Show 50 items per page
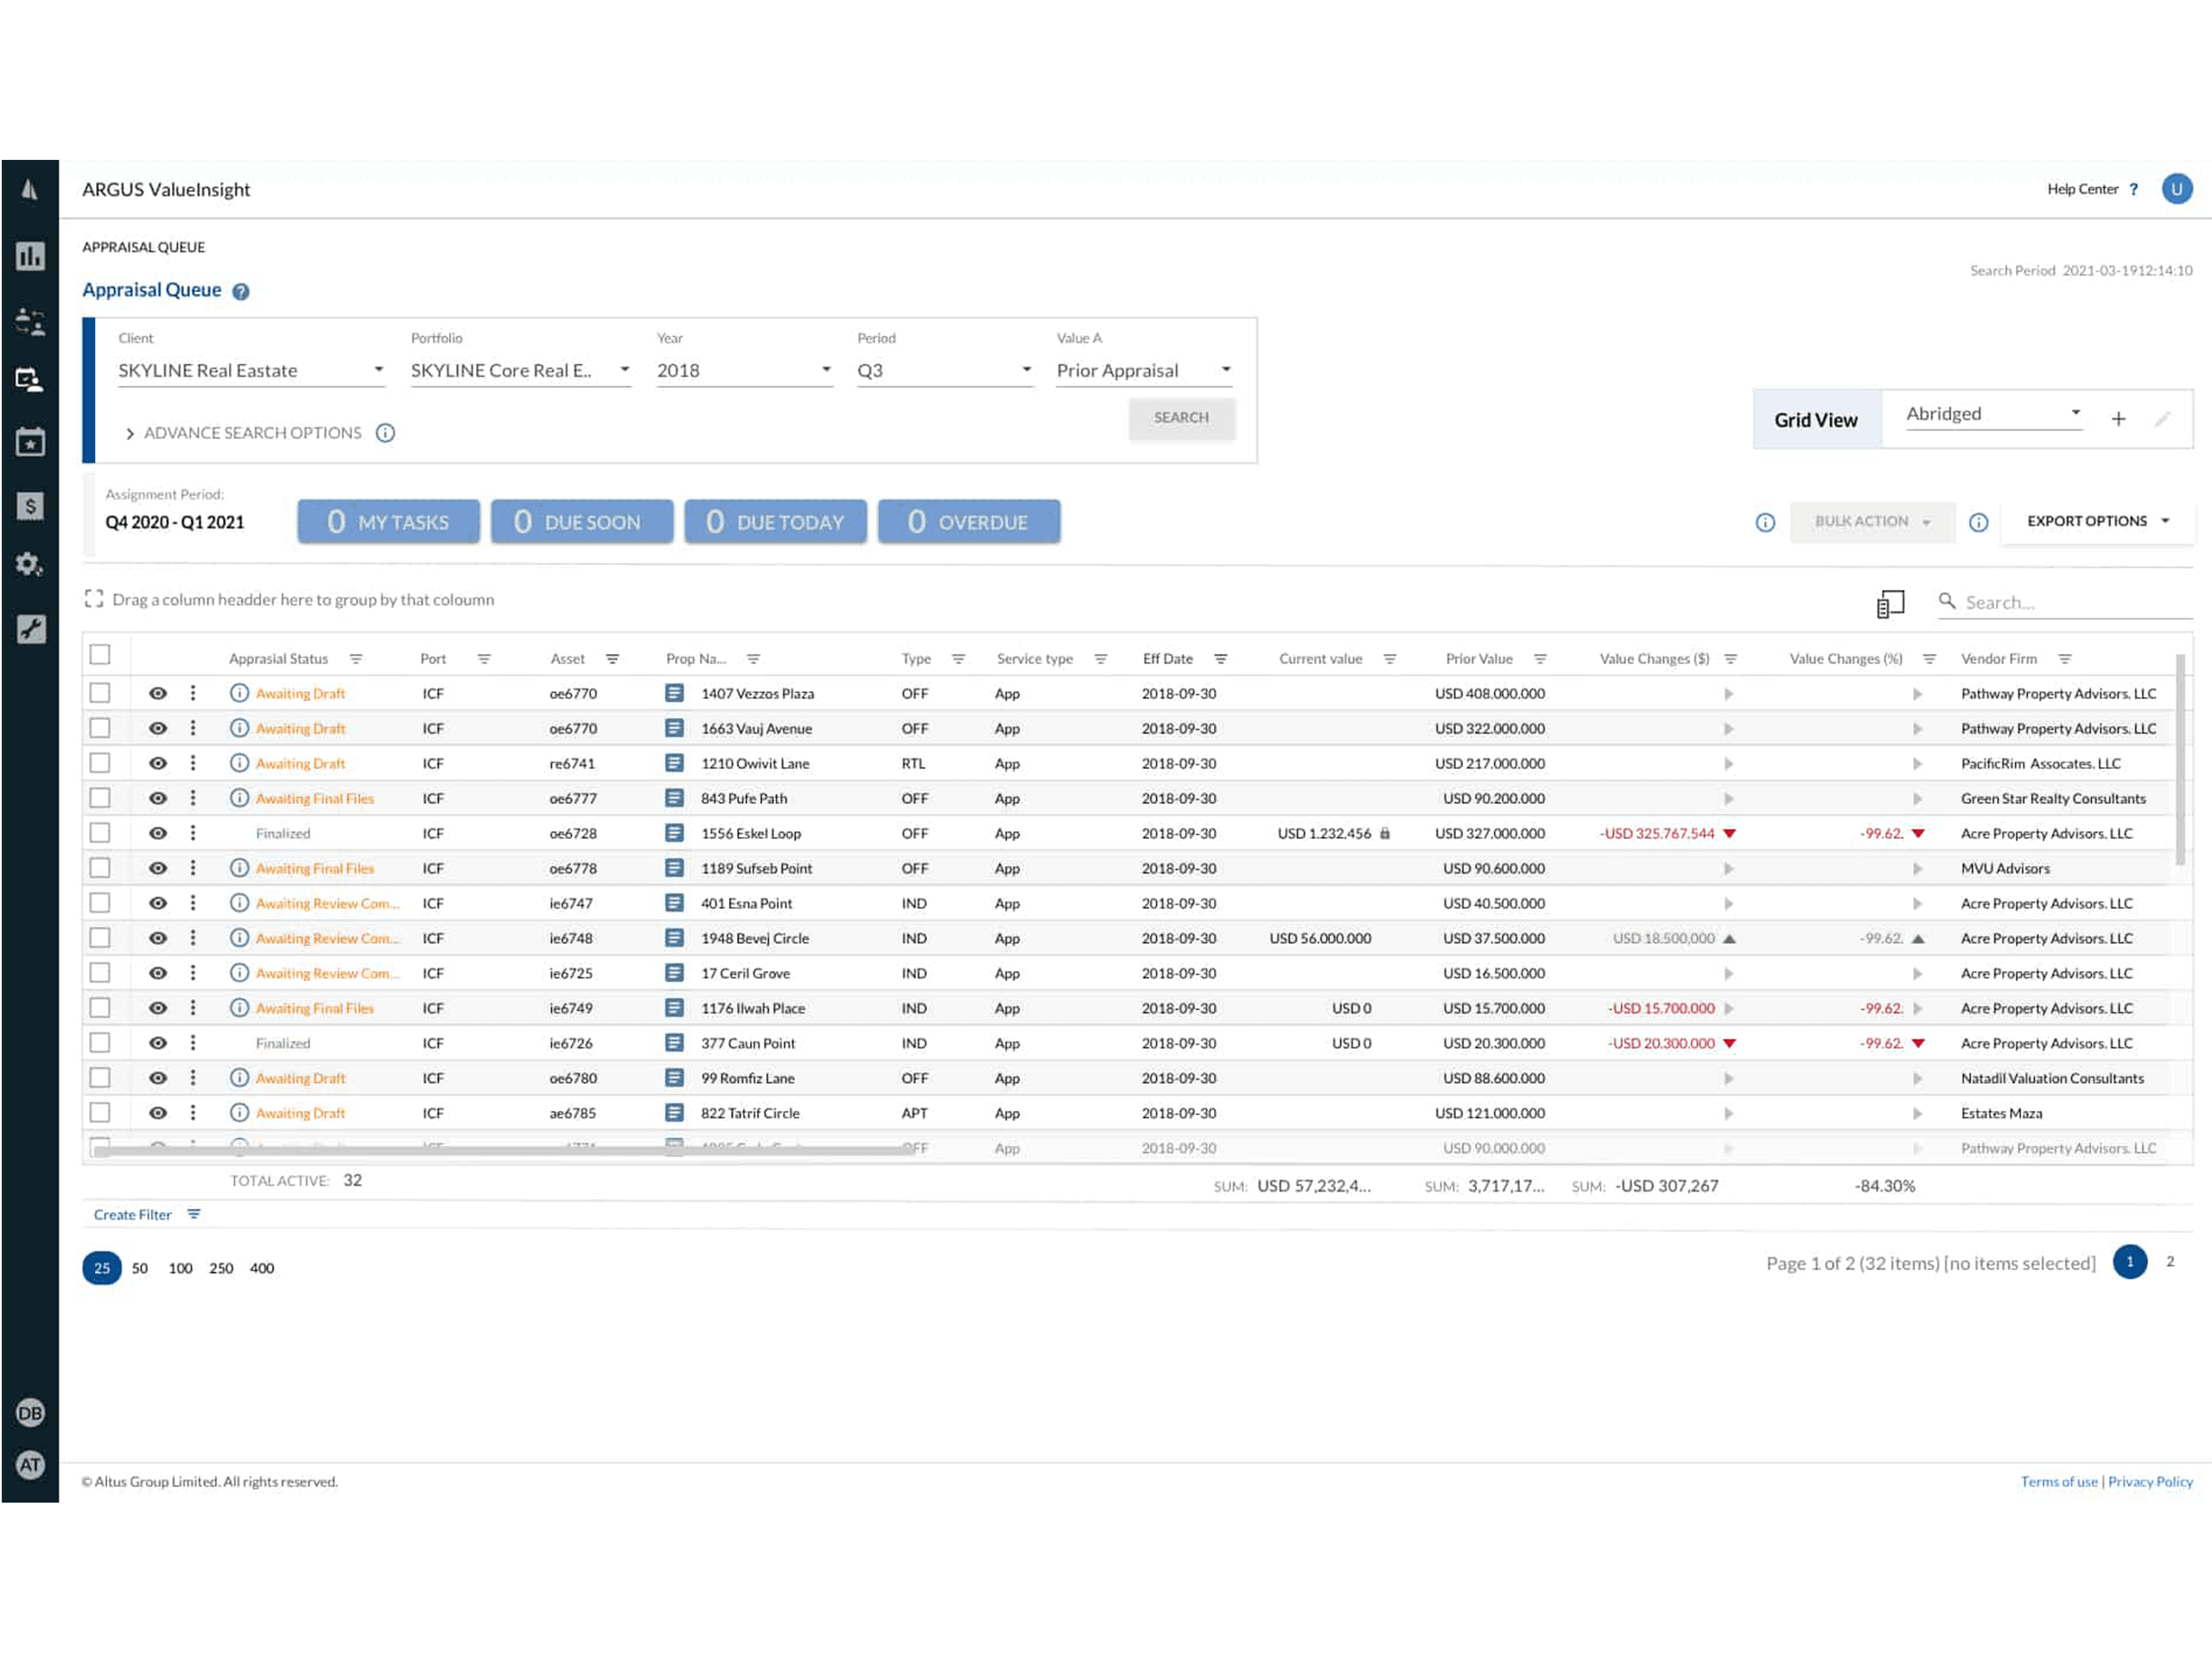Image resolution: width=2212 pixels, height=1659 pixels. (x=140, y=1268)
